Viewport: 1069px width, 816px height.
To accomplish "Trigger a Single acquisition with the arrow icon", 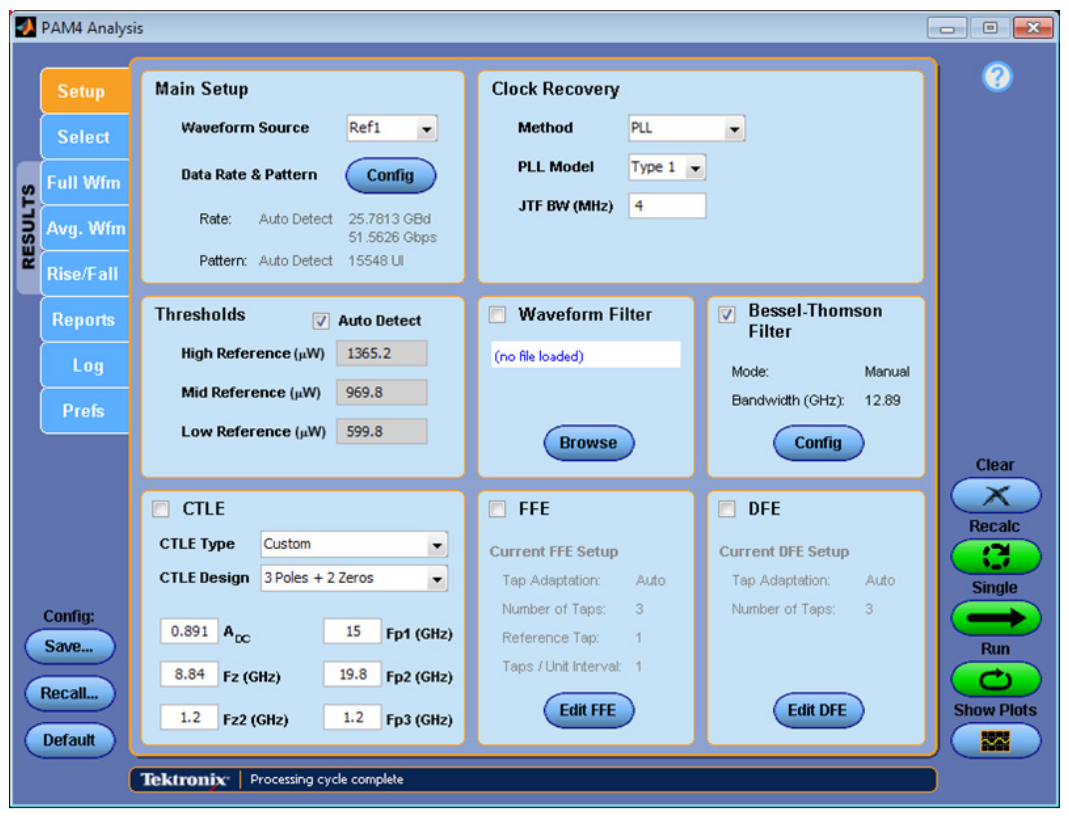I will (x=995, y=617).
